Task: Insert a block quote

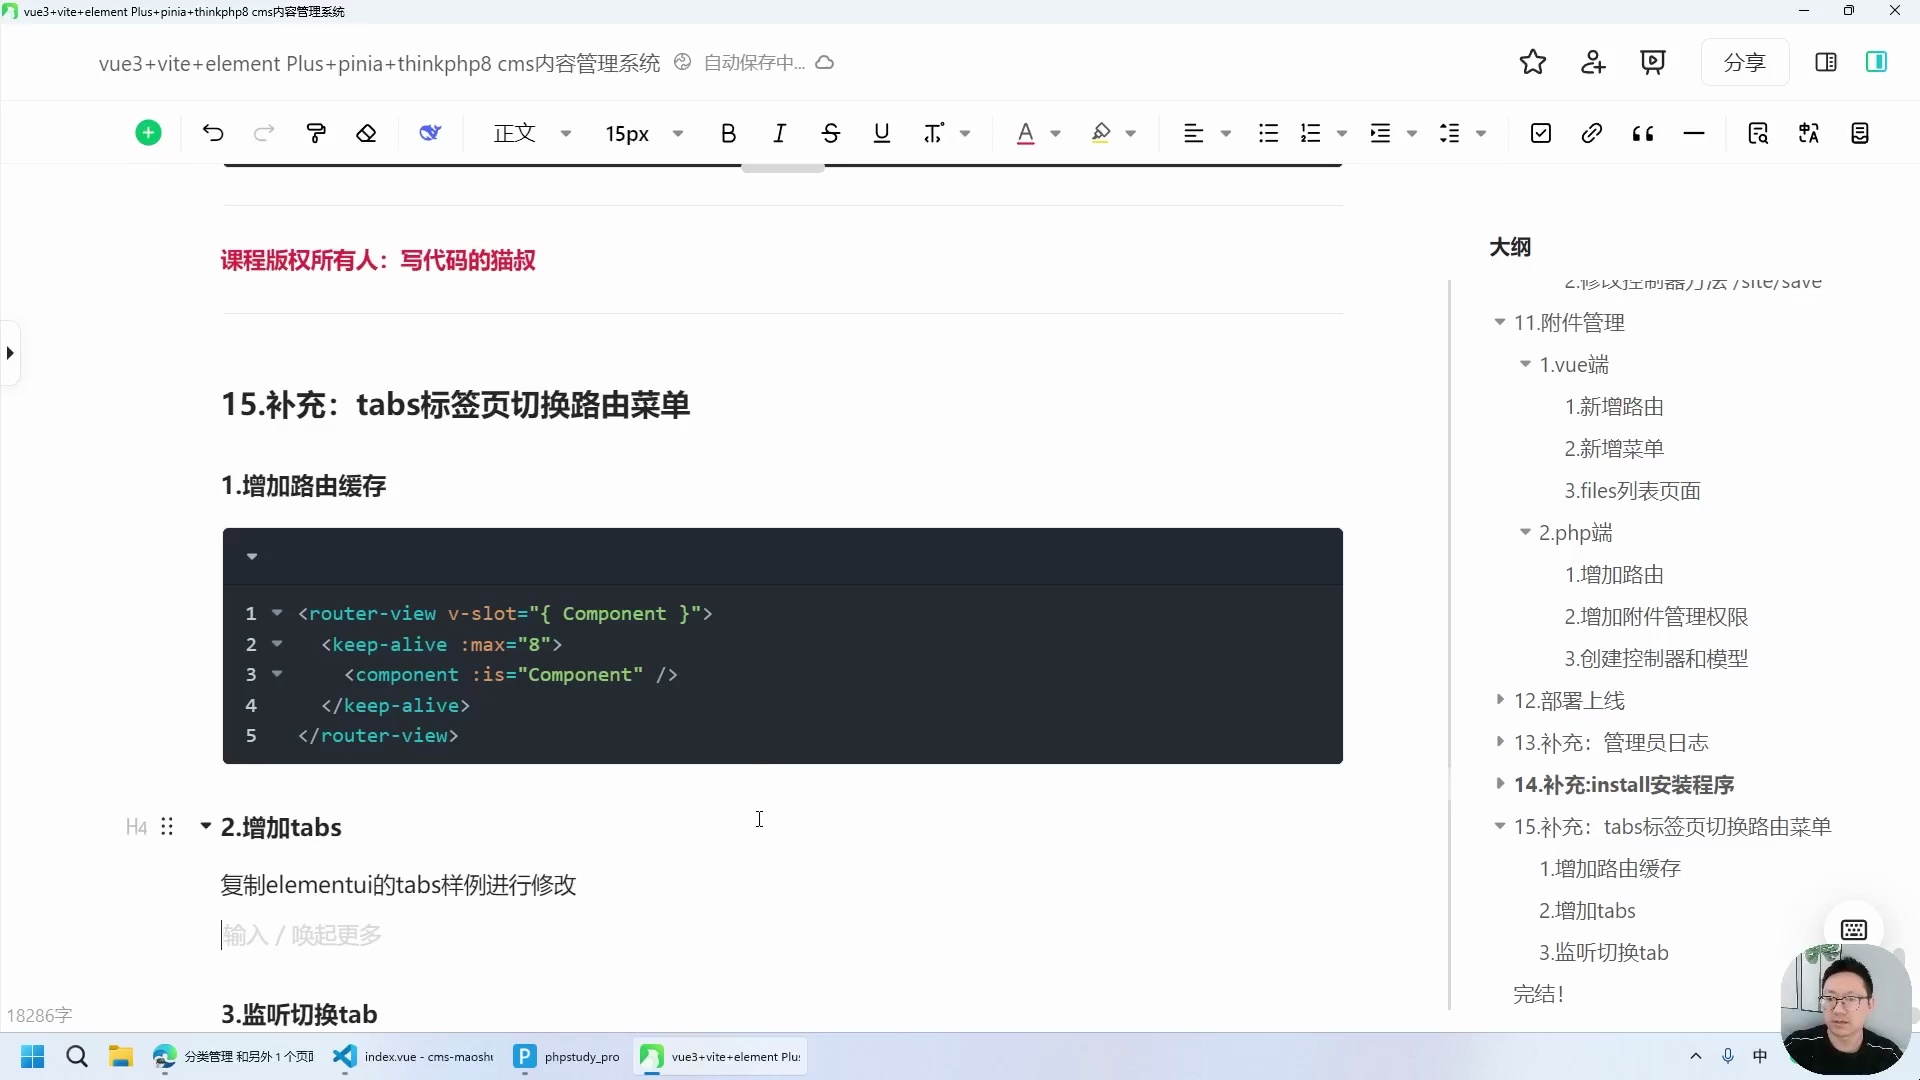Action: tap(1643, 133)
